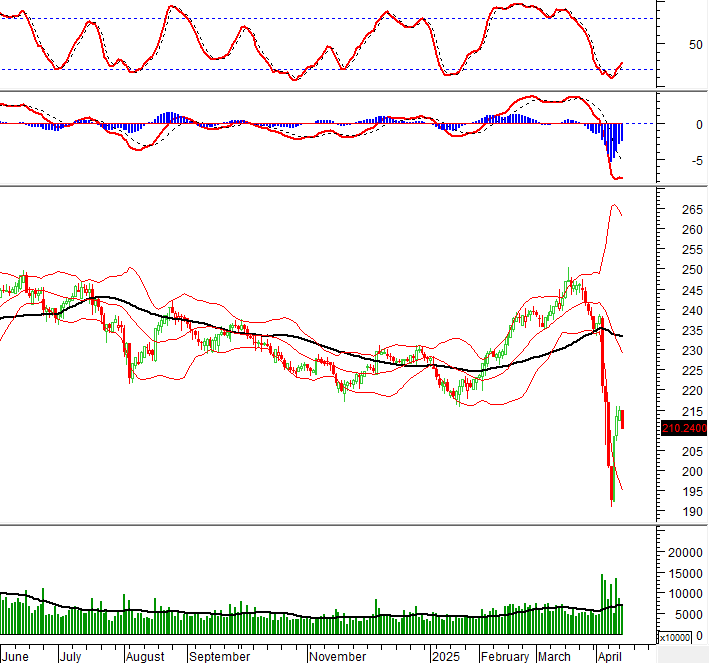
Task: Select the 245 price axis label
Action: point(692,290)
